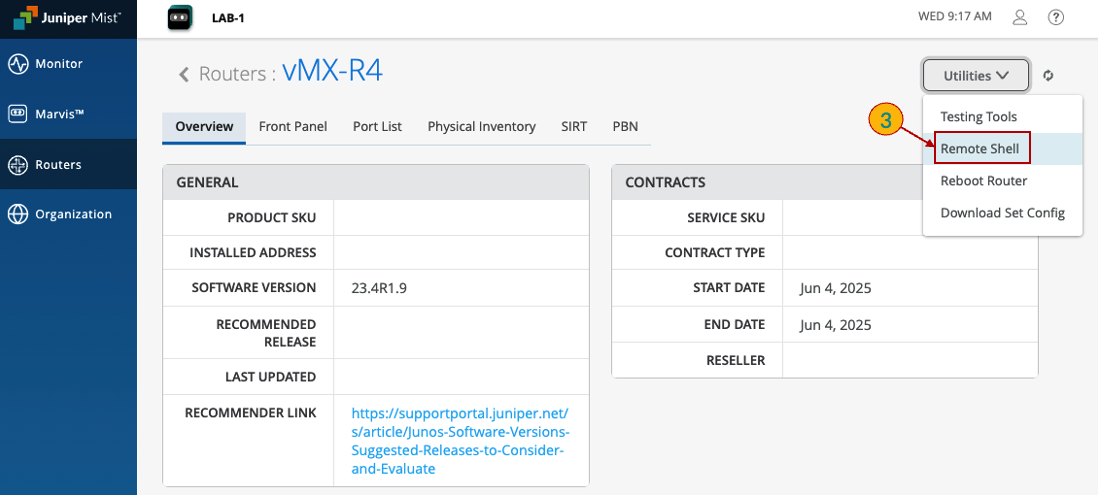Open the Monitor section icon
Image resolution: width=1098 pixels, height=496 pixels.
(18, 64)
